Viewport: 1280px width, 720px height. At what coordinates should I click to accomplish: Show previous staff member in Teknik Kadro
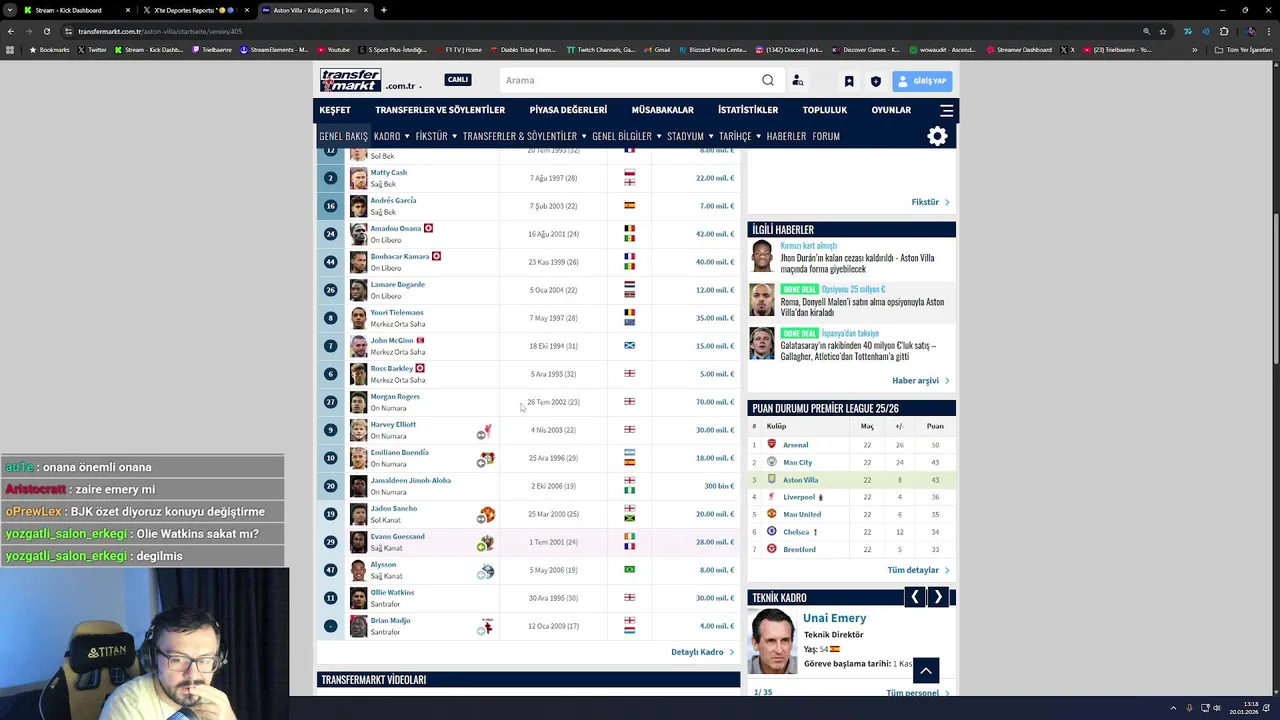click(914, 597)
